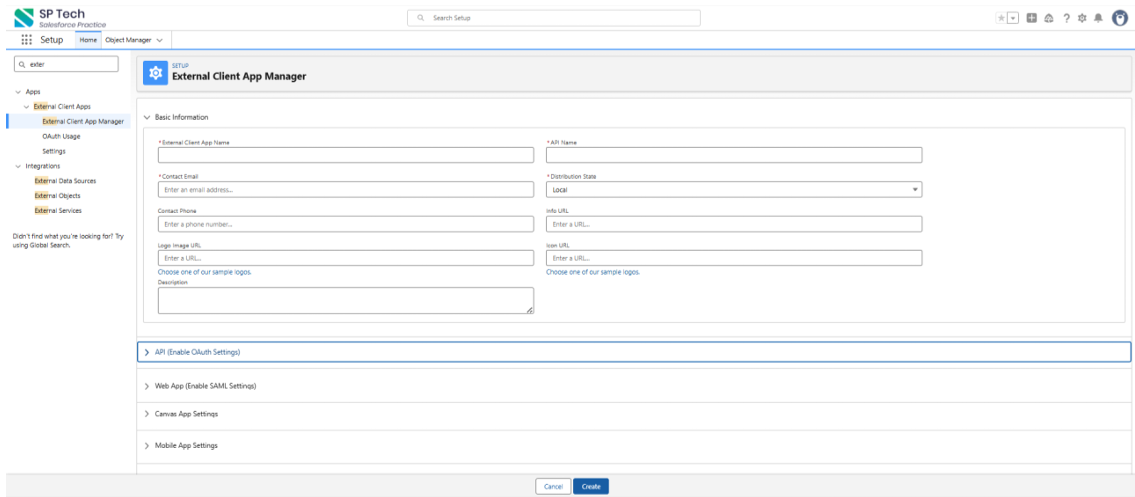Open OAuth Usage in sidebar
The image size is (1135, 497).
click(x=62, y=136)
